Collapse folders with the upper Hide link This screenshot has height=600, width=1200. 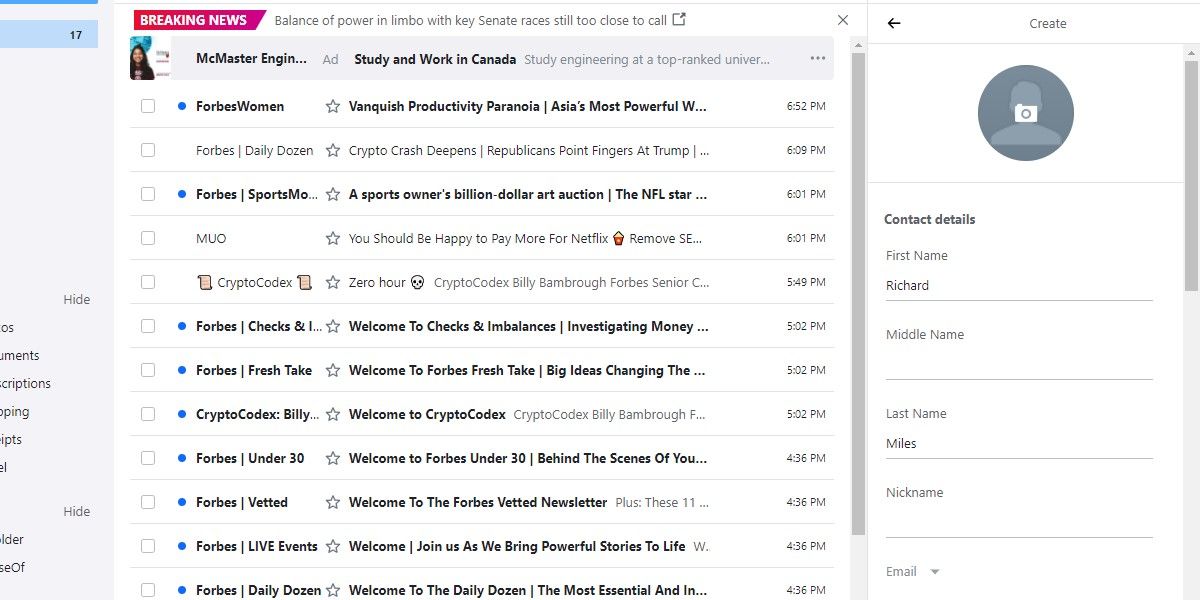coord(76,299)
